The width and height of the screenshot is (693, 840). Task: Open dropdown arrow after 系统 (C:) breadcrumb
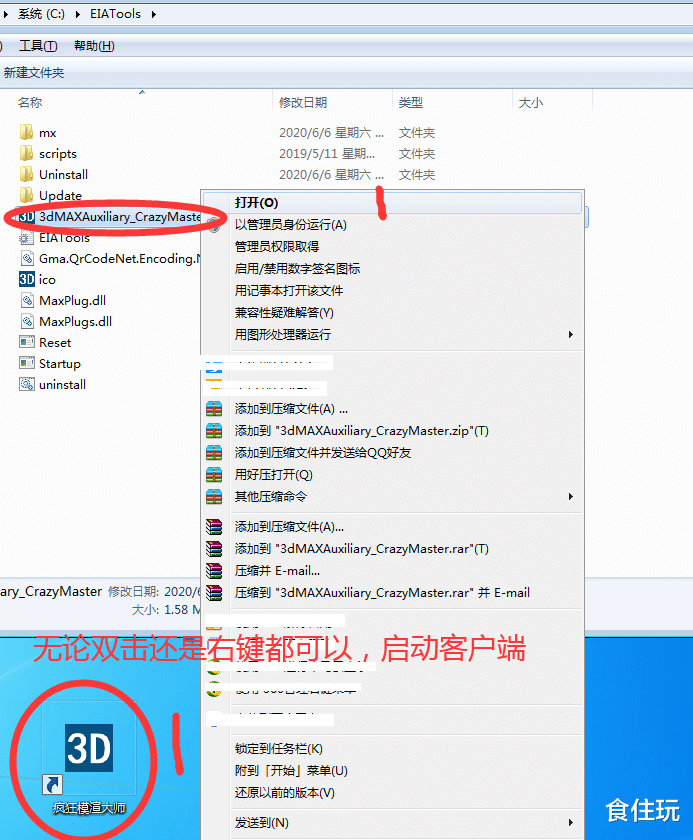click(x=78, y=14)
